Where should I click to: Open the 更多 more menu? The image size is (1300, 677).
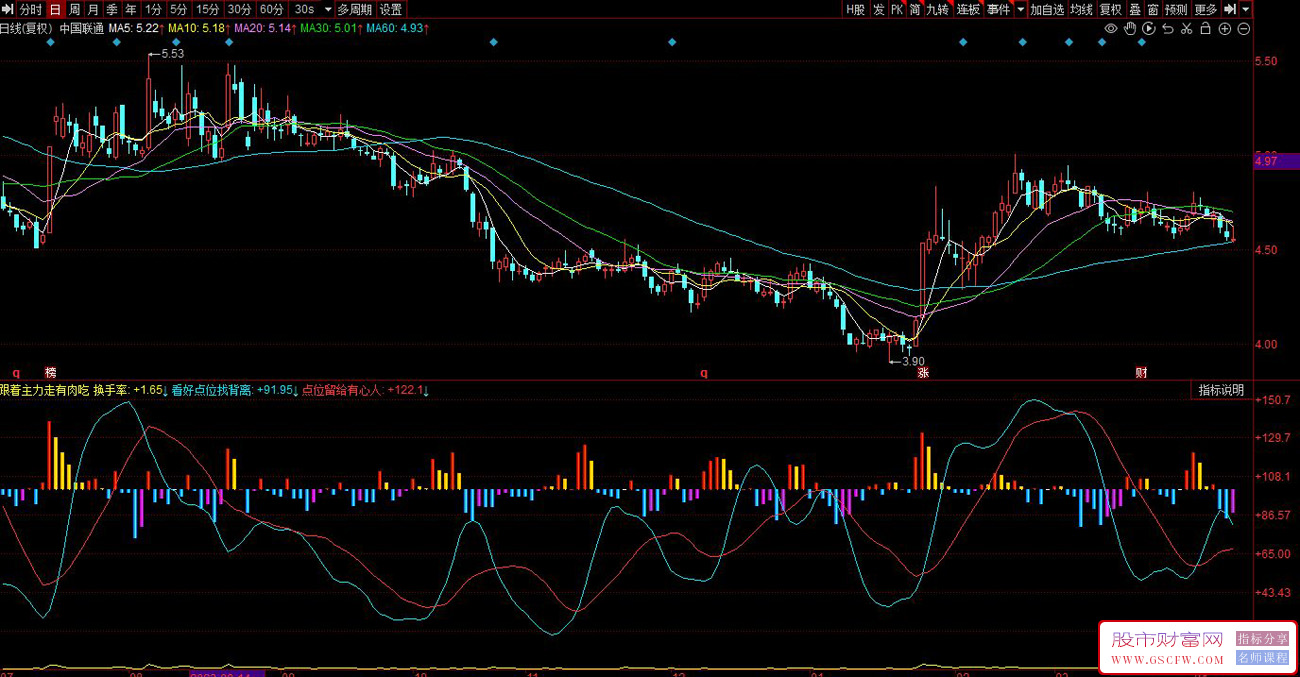point(1206,9)
